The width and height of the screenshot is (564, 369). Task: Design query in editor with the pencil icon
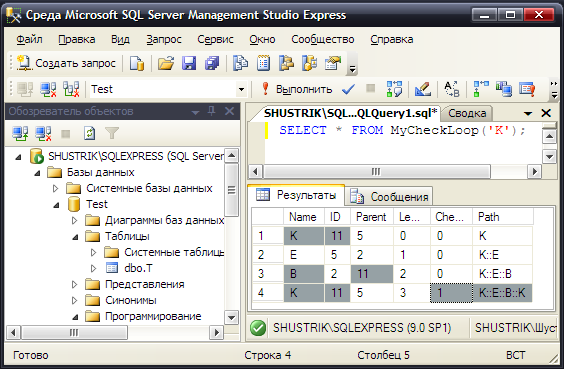[x=423, y=89]
